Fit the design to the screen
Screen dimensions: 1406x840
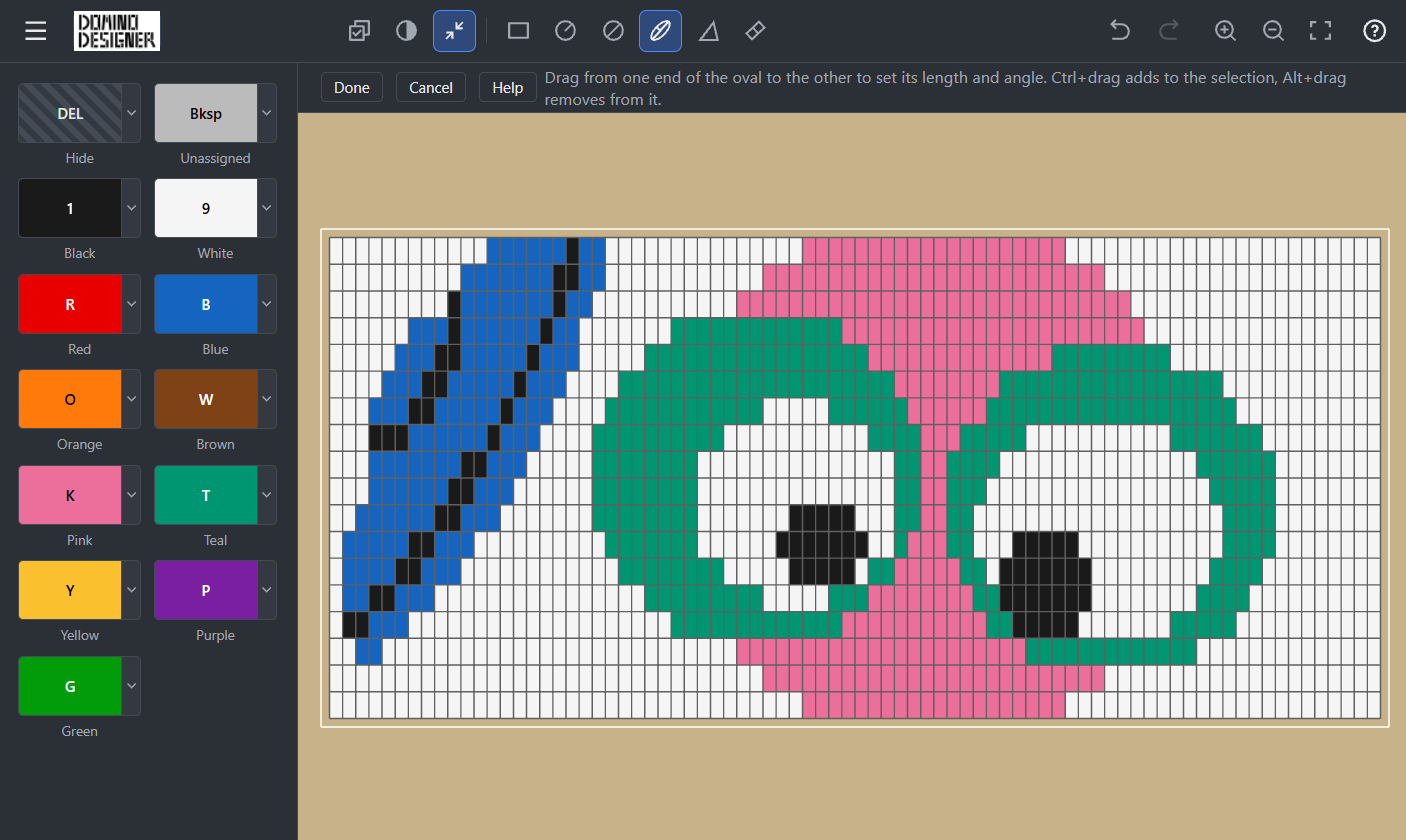coord(1321,31)
